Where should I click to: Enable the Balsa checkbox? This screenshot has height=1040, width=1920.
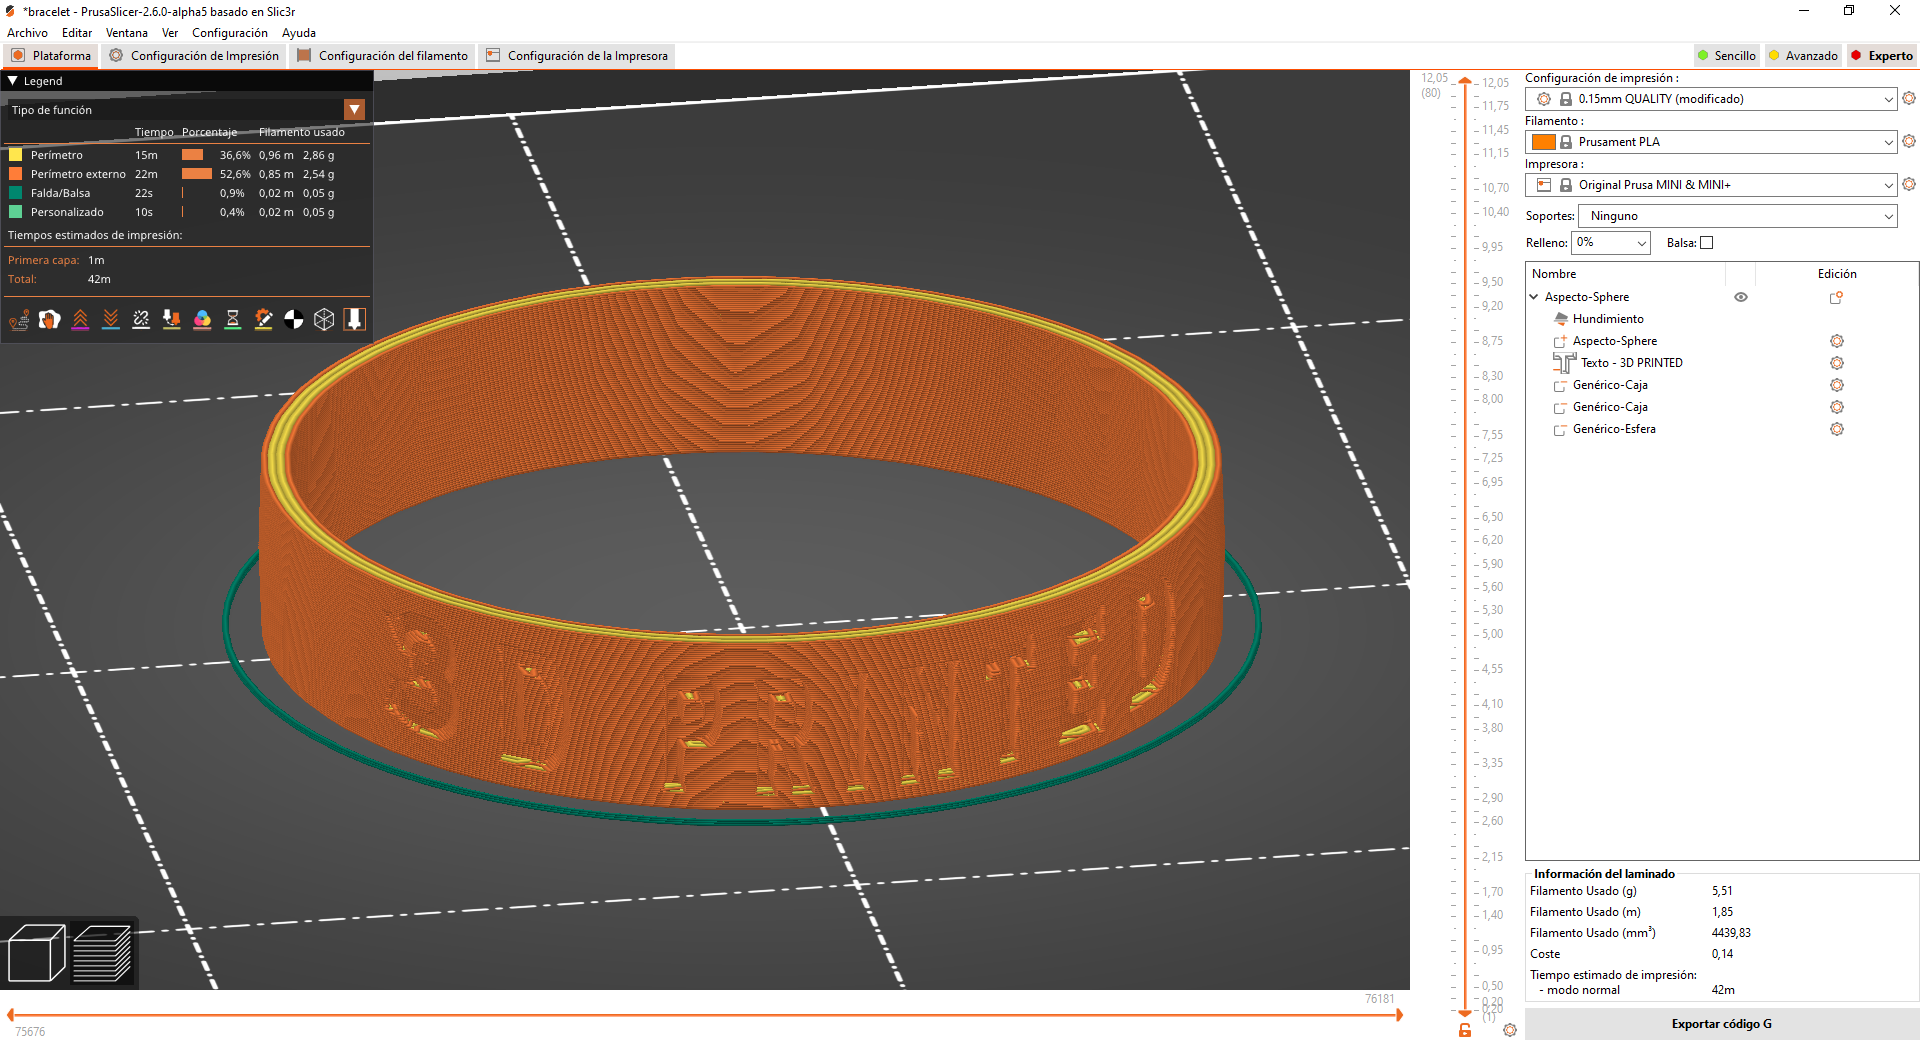coord(1707,243)
